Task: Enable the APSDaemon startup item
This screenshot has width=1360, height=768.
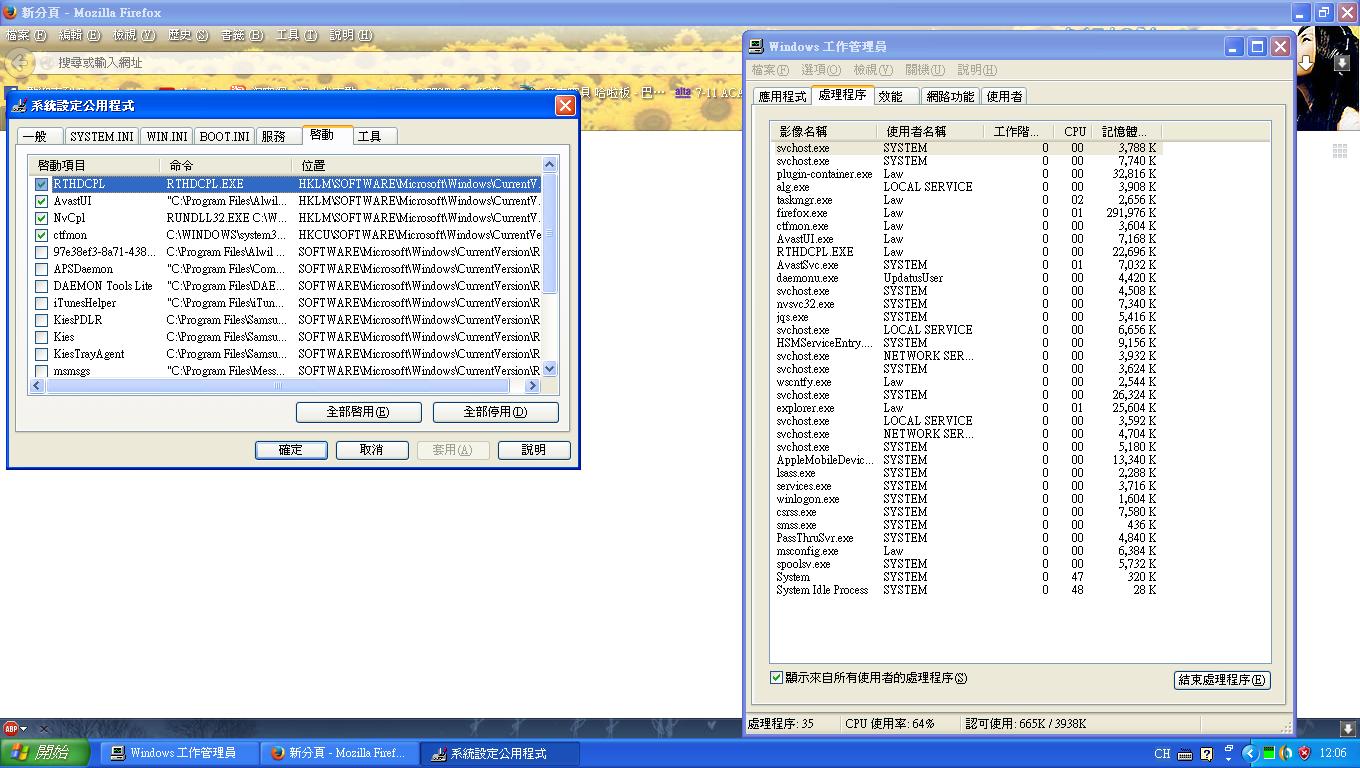Action: tap(41, 269)
